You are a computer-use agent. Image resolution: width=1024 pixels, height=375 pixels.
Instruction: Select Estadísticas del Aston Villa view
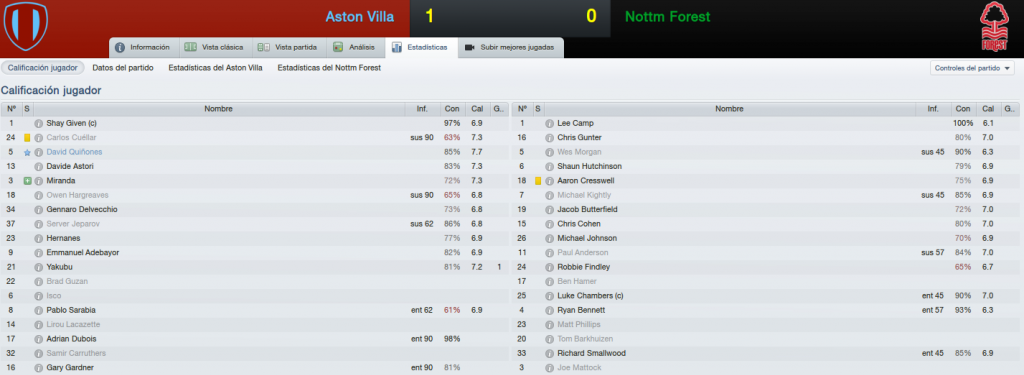pyautogui.click(x=216, y=68)
